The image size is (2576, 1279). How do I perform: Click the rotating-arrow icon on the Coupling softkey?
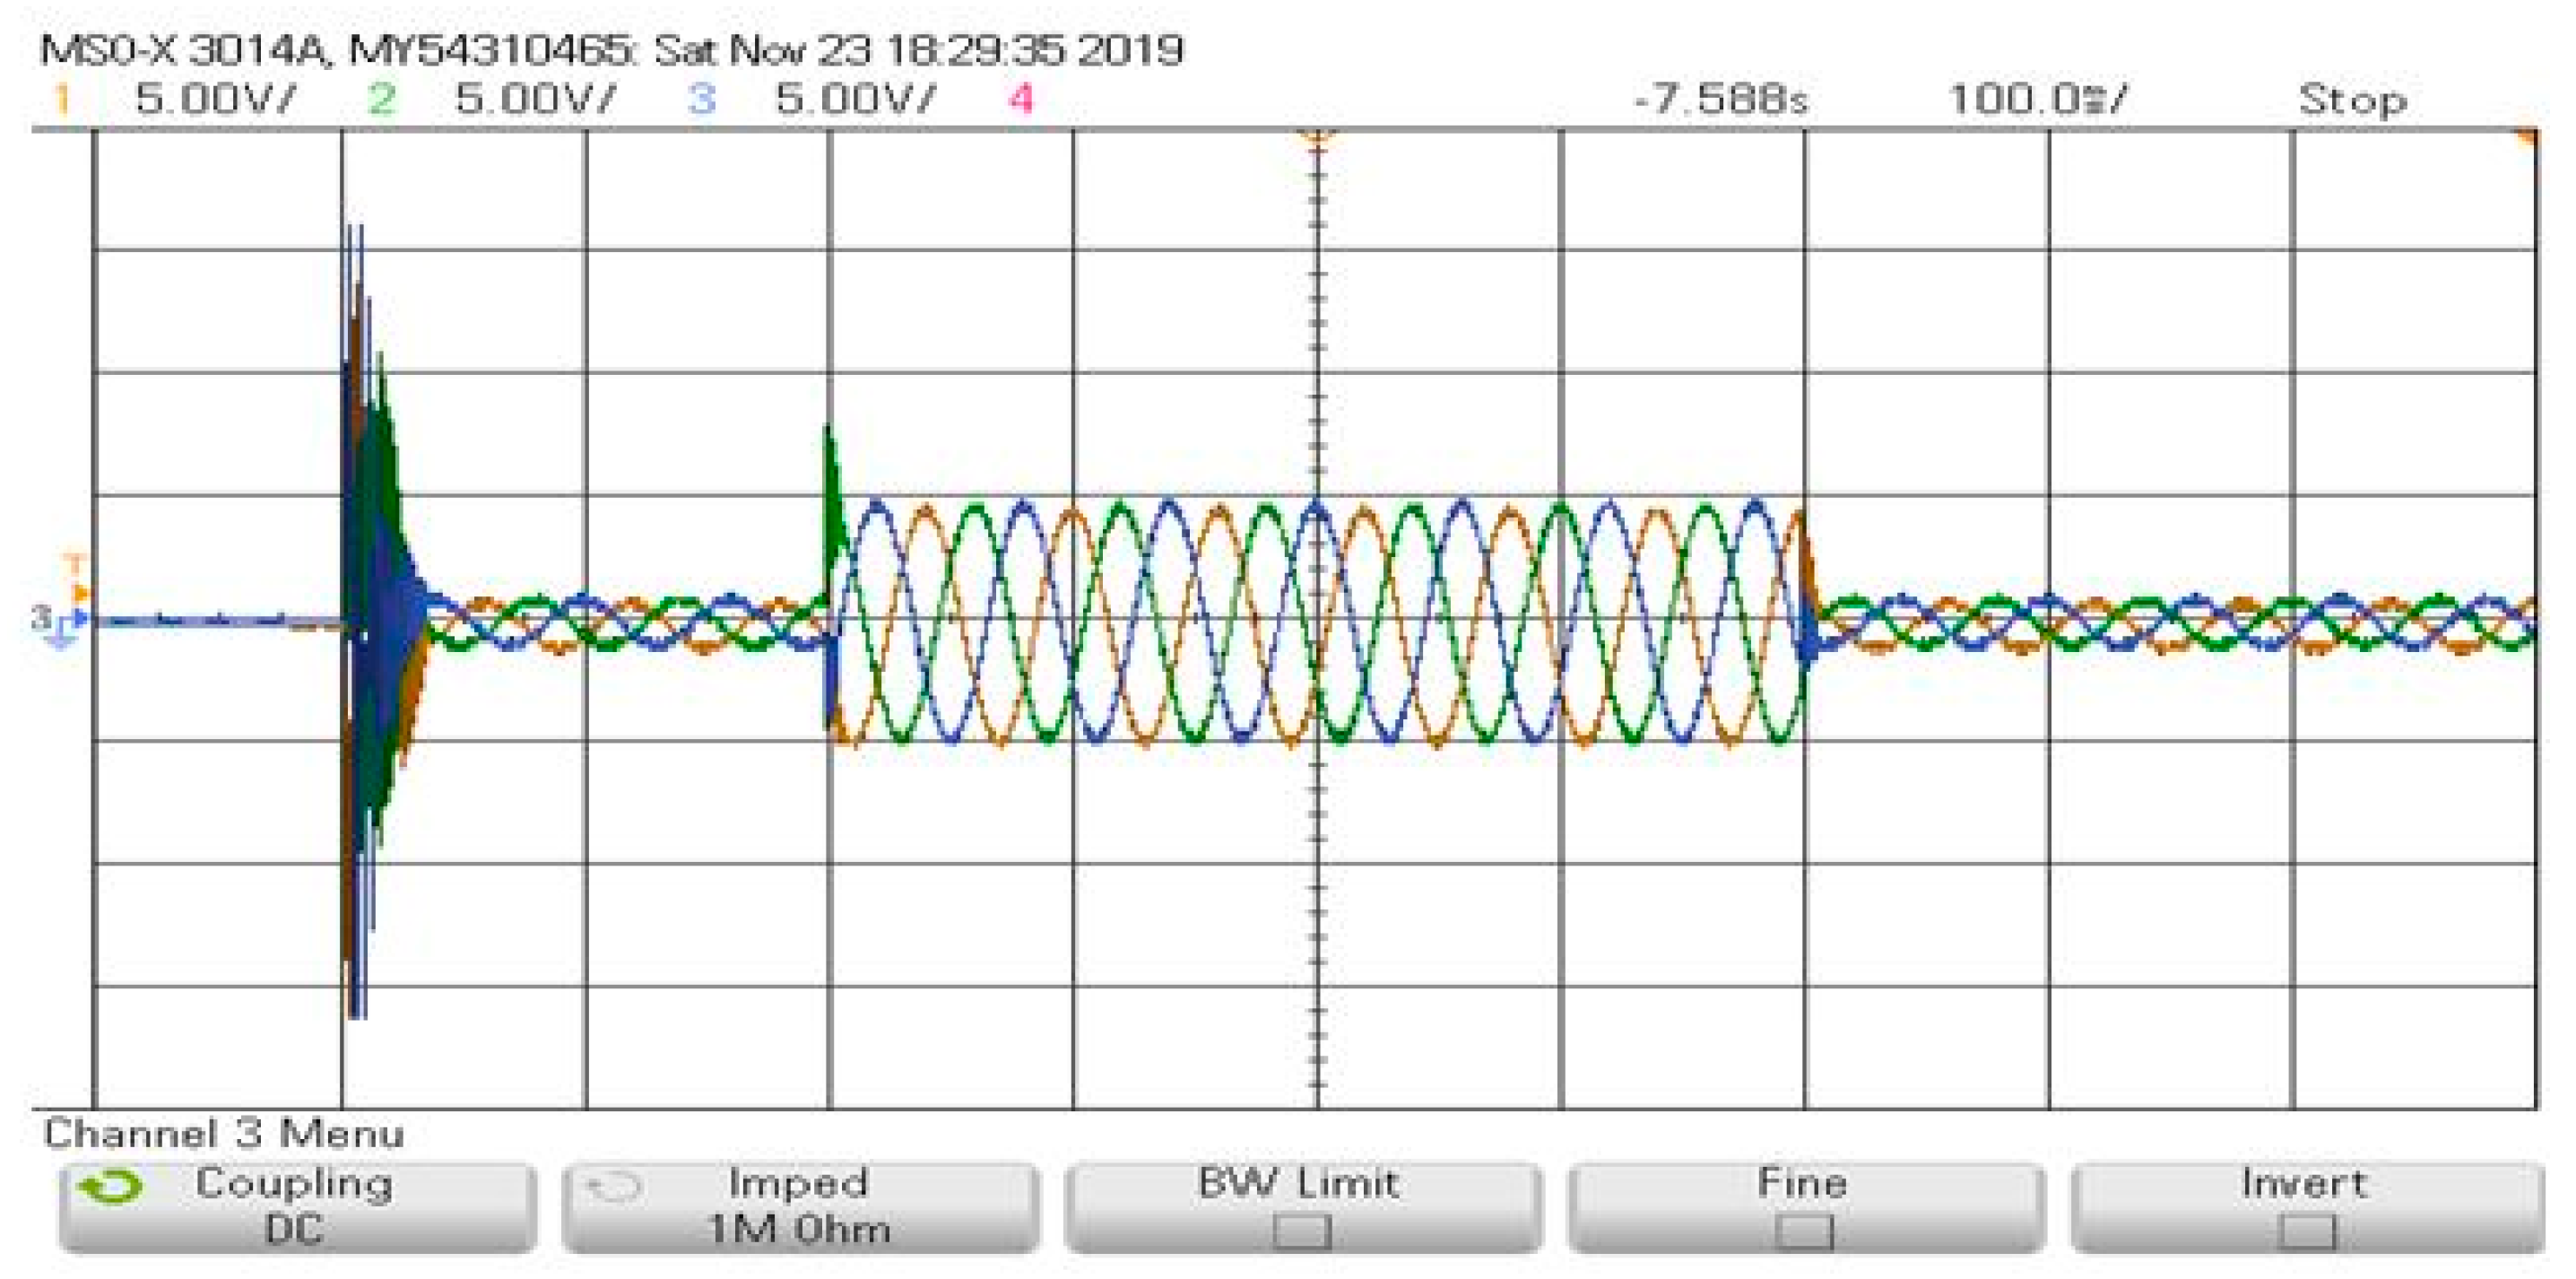(110, 1187)
